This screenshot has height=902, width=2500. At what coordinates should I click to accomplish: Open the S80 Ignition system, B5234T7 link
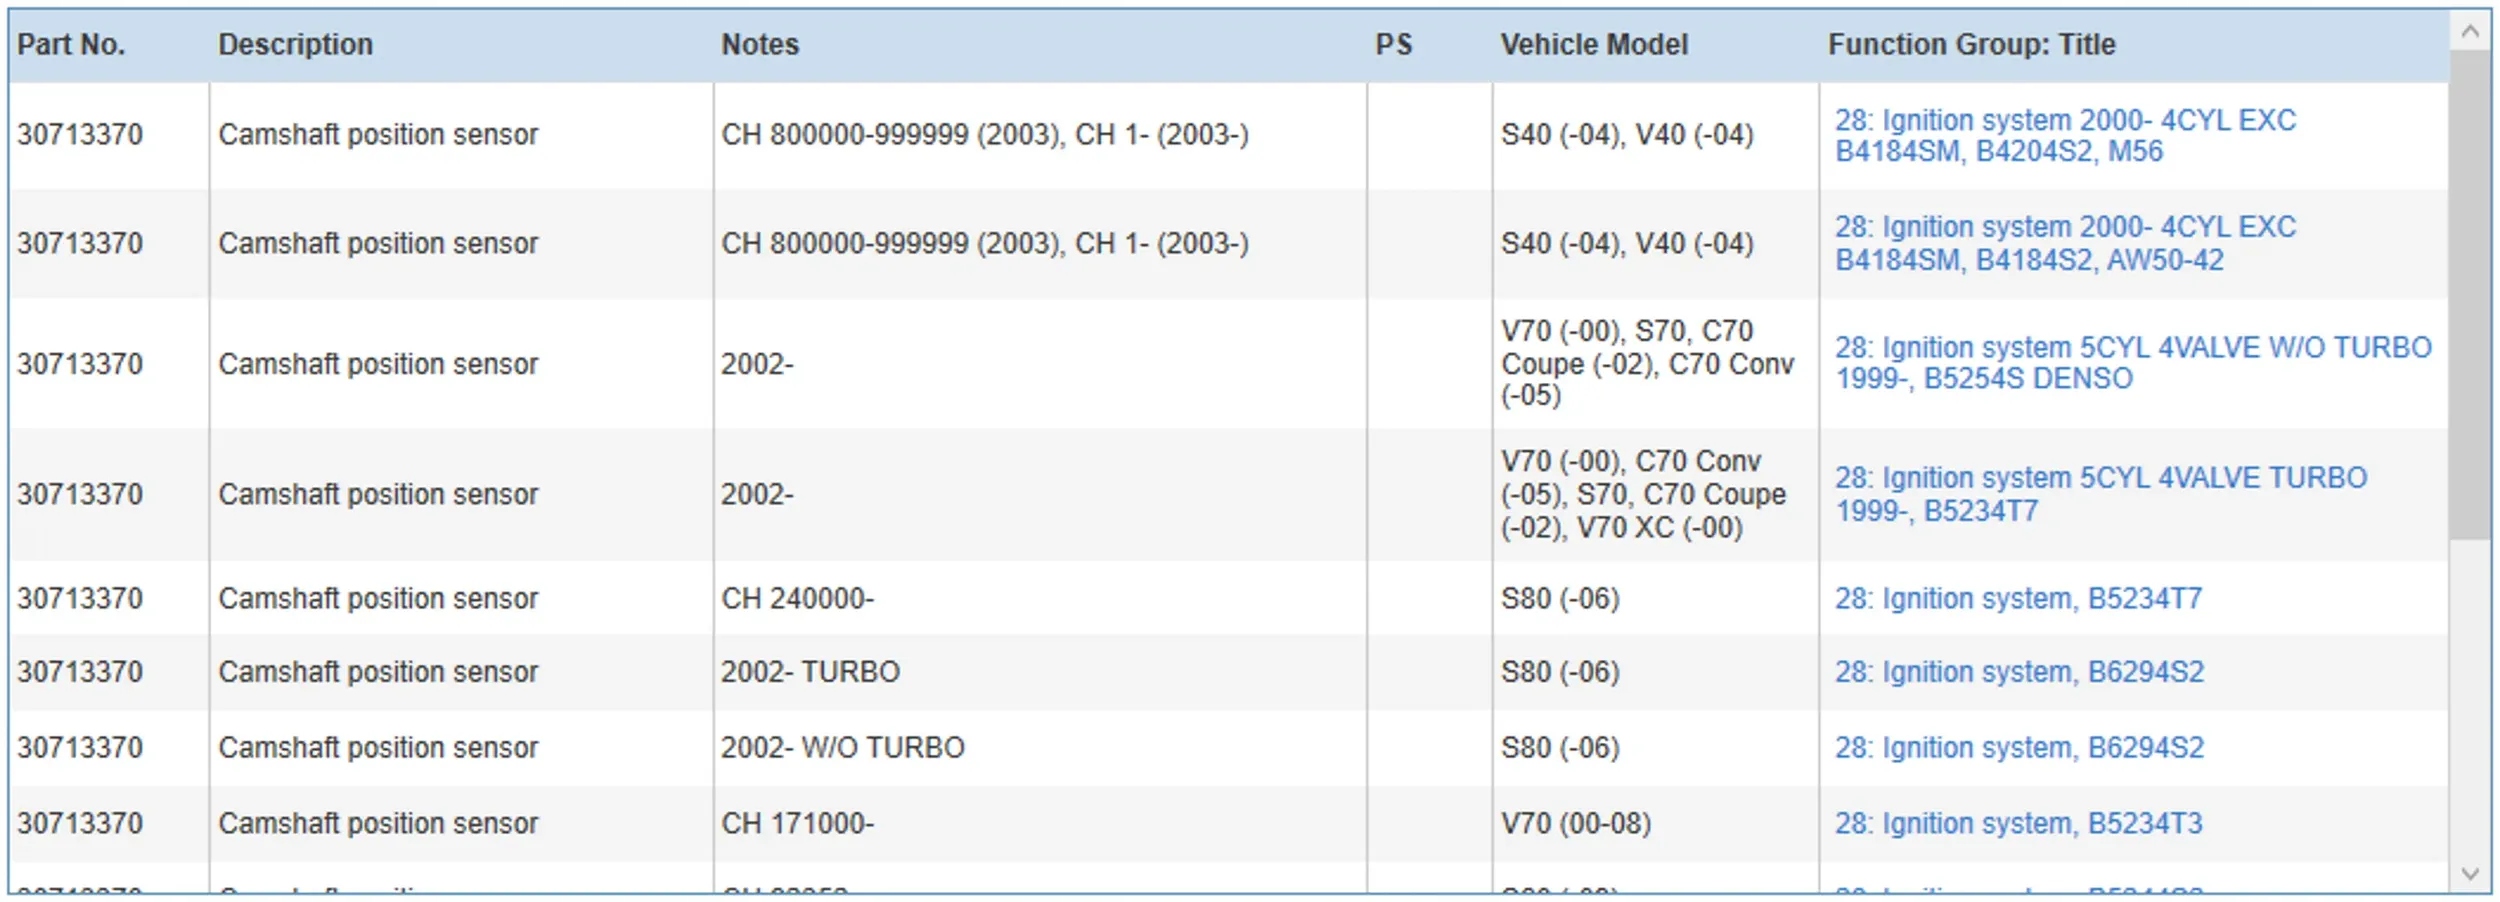tap(2018, 599)
